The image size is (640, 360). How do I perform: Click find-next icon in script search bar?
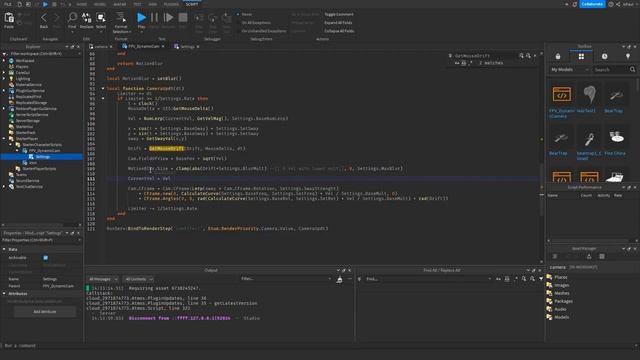529,56
